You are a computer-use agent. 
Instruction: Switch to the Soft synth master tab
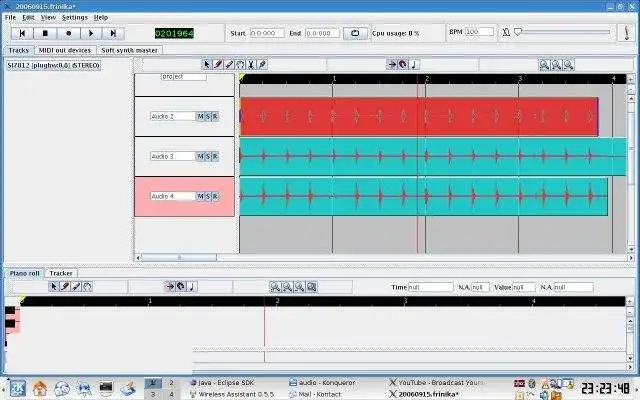[129, 50]
